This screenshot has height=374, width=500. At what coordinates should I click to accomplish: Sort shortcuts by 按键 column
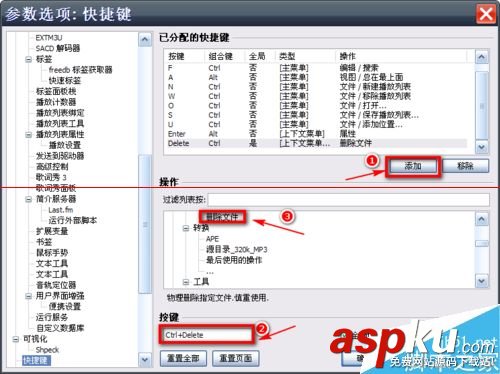[x=185, y=56]
